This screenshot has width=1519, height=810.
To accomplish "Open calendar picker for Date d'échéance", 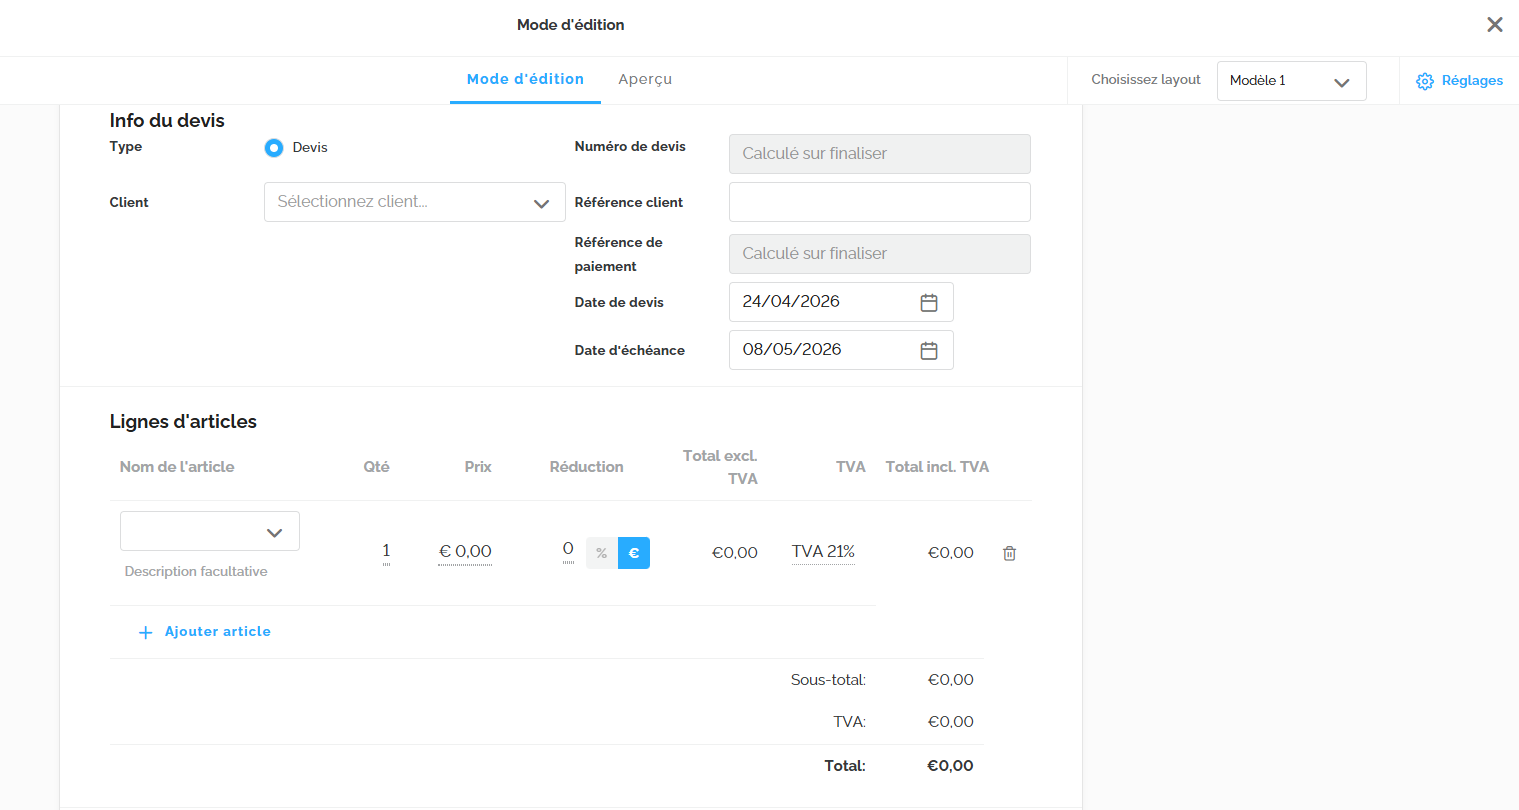I will [x=929, y=350].
